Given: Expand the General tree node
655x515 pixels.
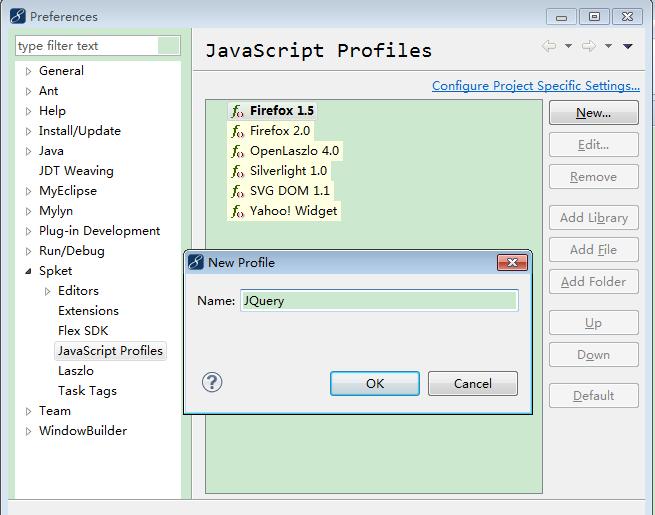Looking at the screenshot, I should 28,71.
